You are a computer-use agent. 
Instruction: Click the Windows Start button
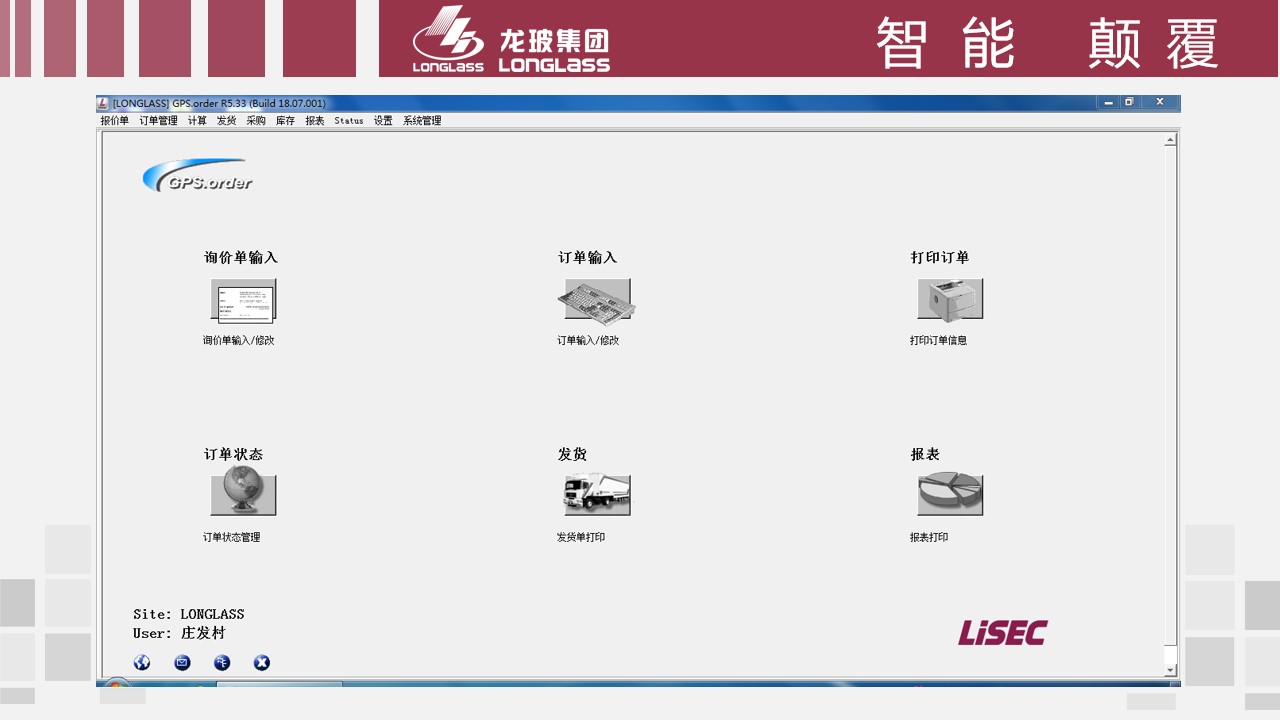coord(117,686)
